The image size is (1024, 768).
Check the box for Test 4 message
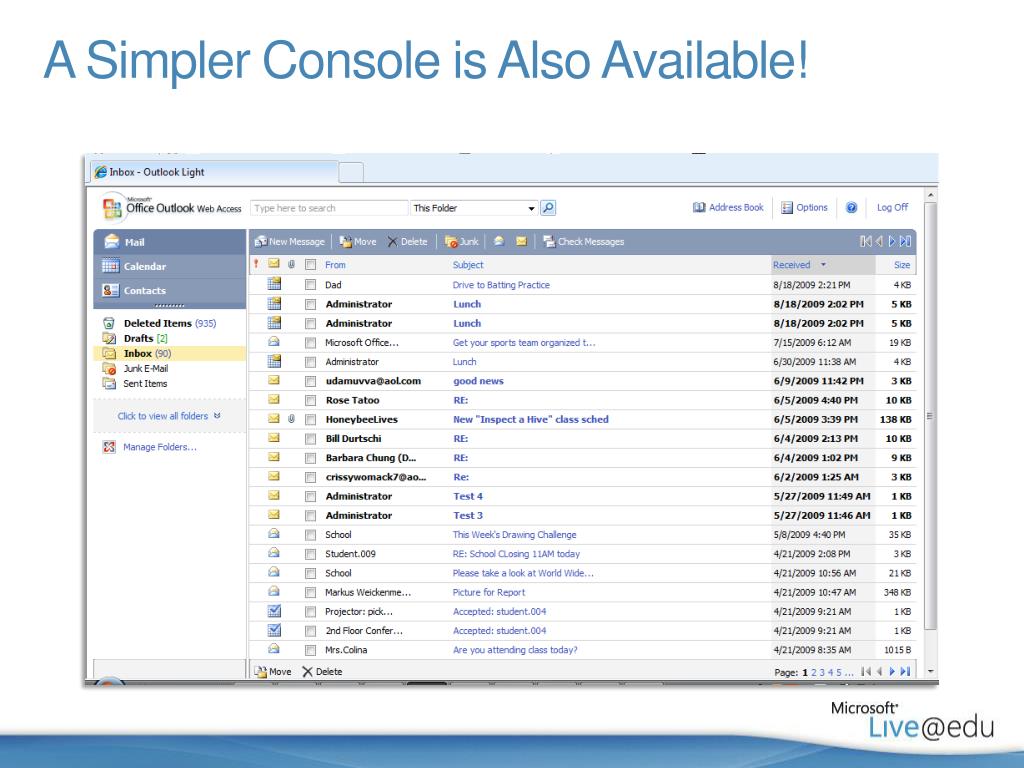[310, 496]
